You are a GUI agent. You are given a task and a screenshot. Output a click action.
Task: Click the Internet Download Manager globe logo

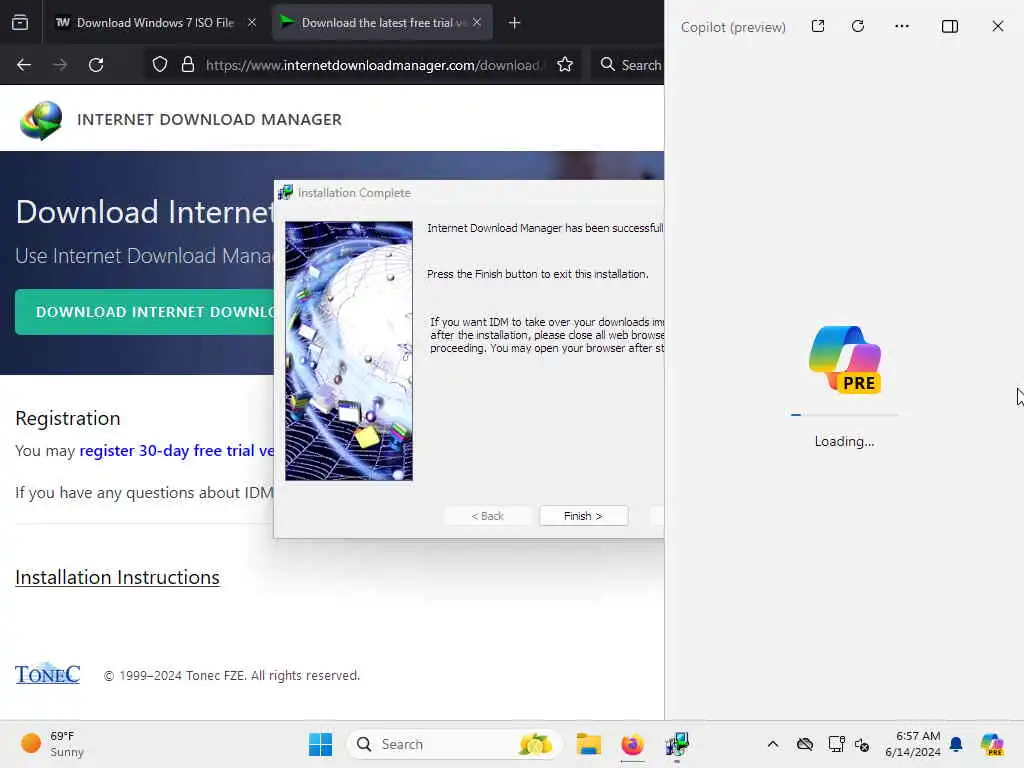[x=41, y=120]
